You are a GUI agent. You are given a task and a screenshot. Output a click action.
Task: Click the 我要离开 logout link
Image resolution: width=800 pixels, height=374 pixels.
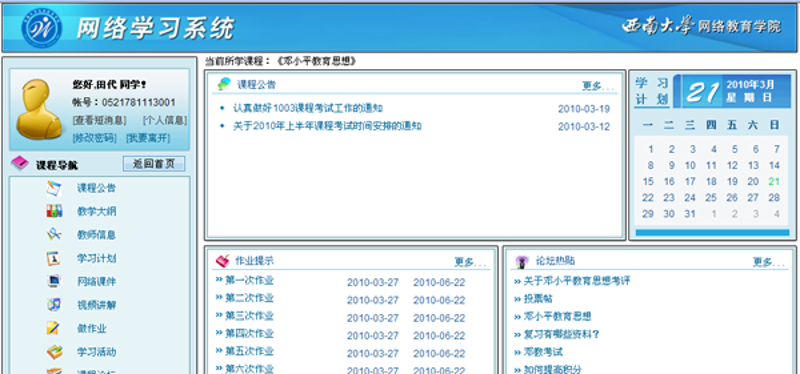(148, 138)
